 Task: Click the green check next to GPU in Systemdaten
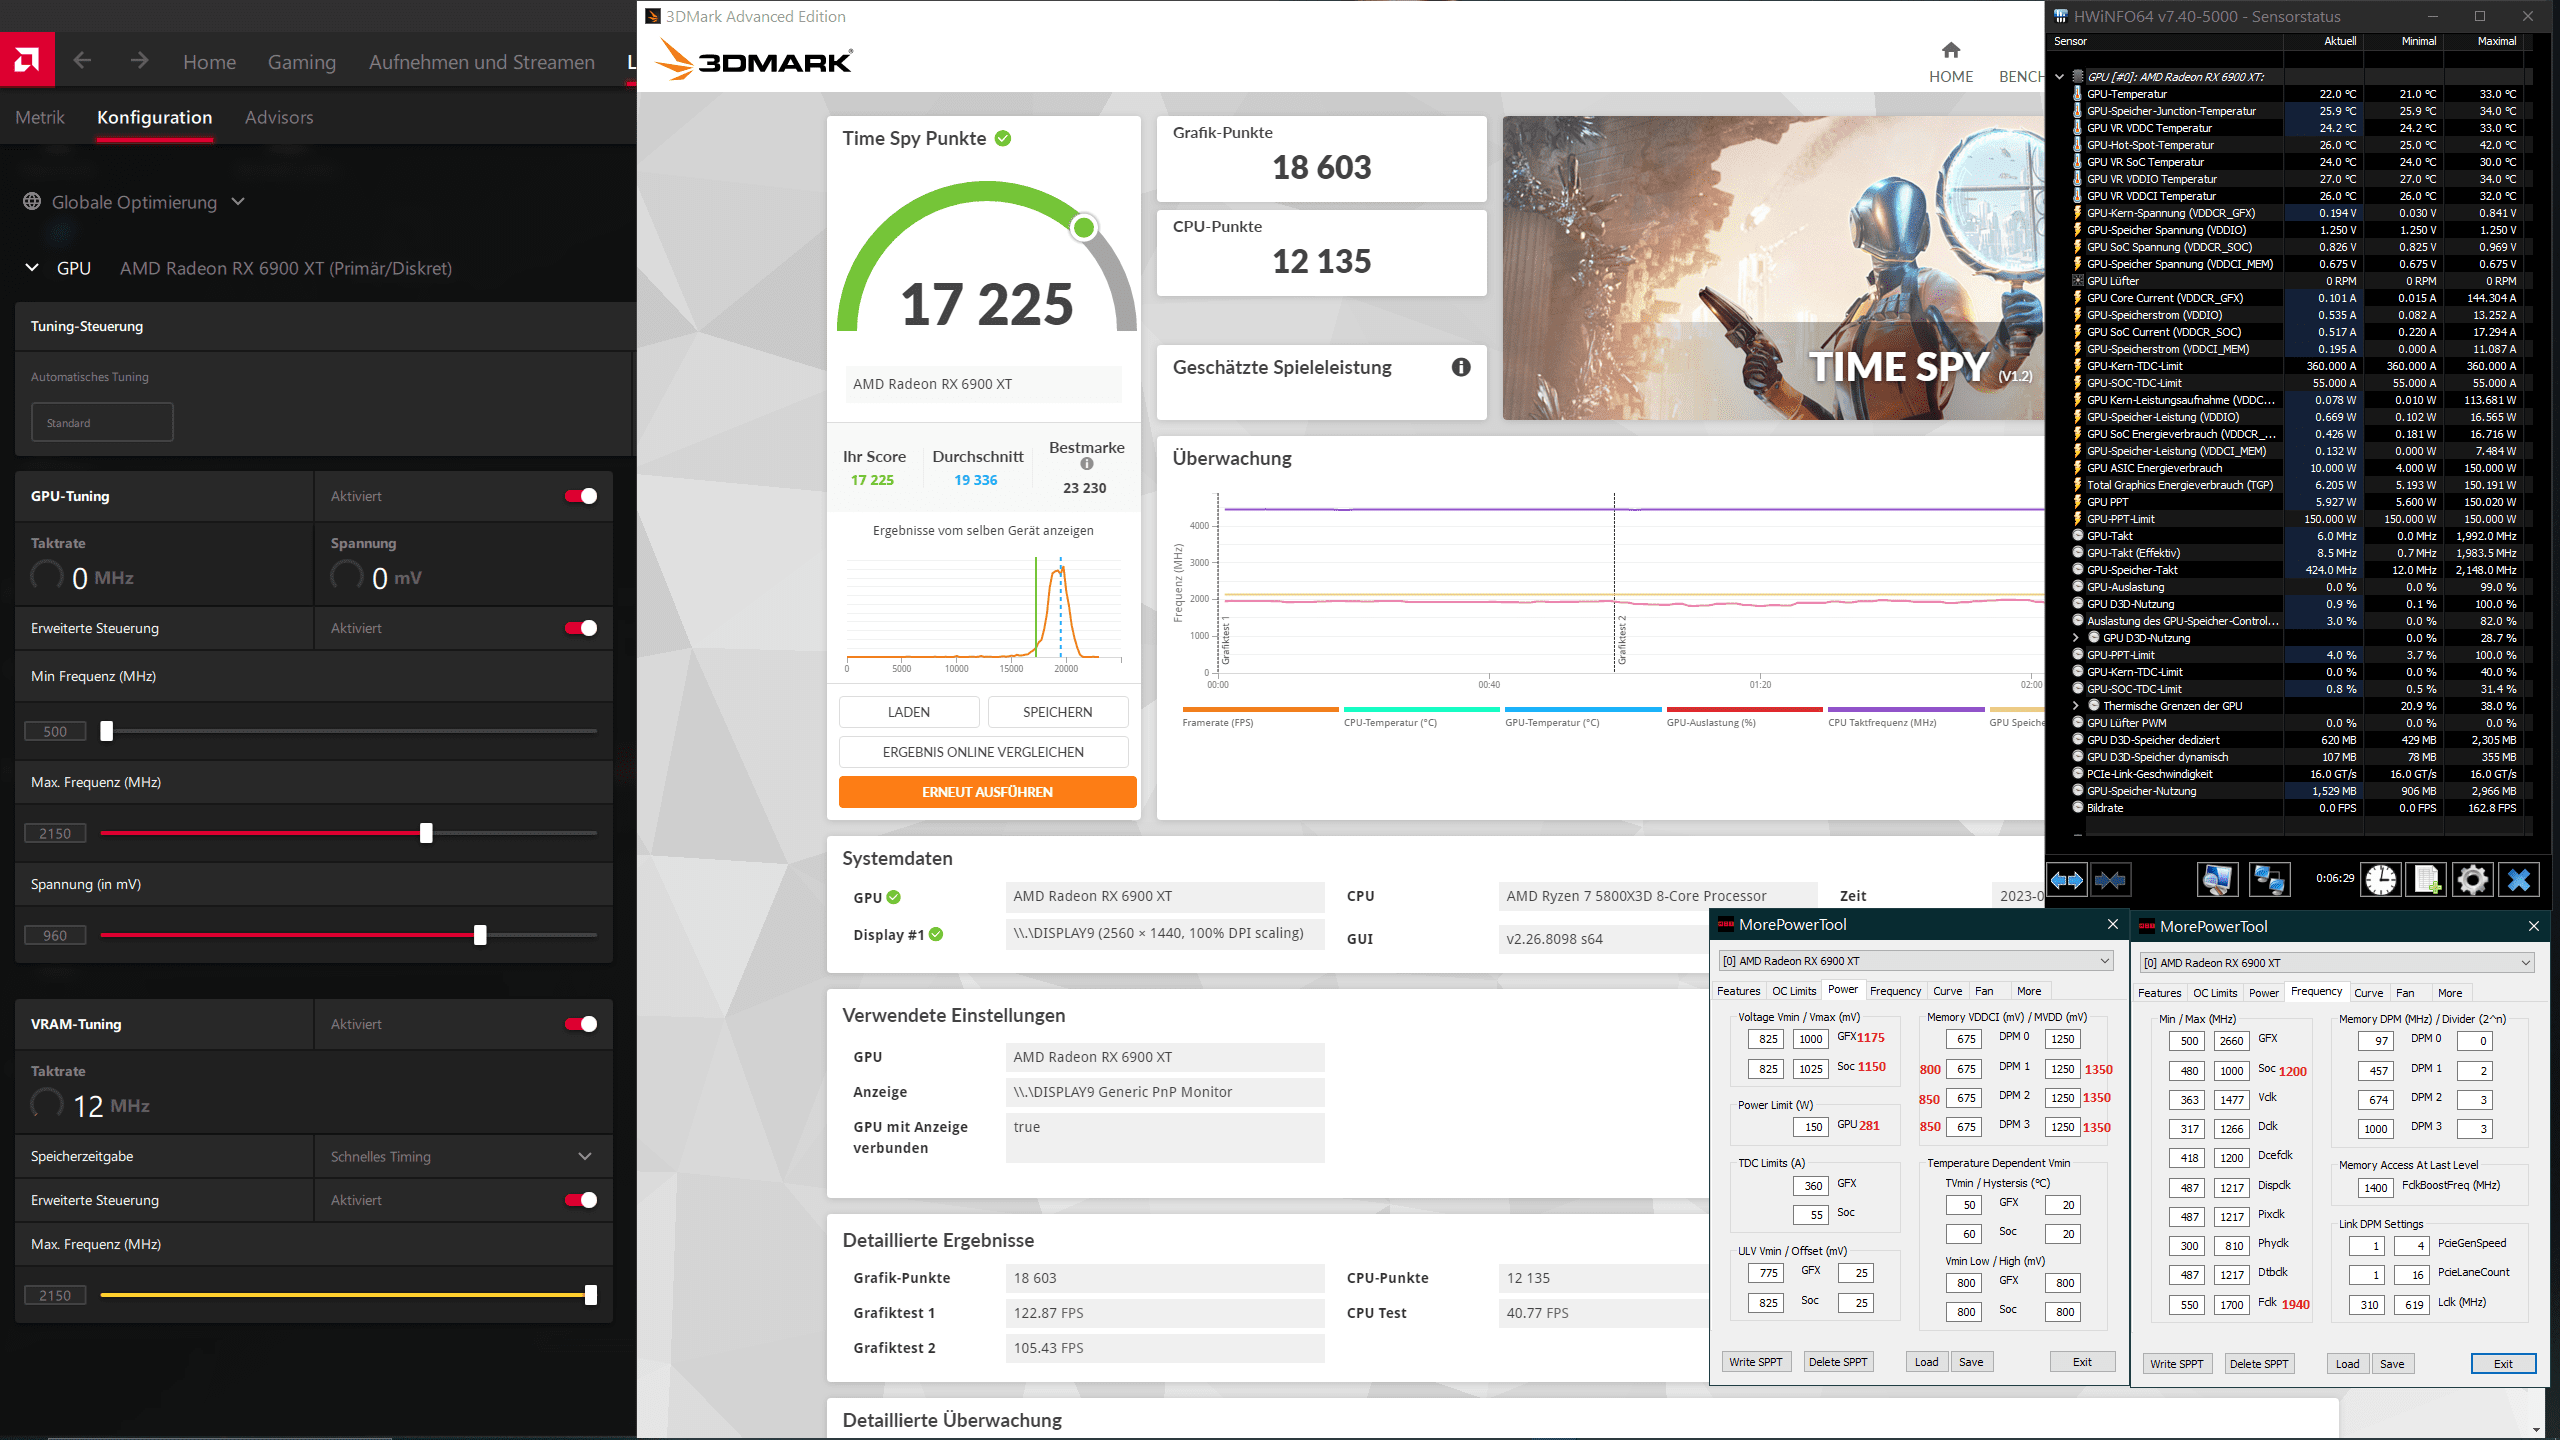point(894,897)
